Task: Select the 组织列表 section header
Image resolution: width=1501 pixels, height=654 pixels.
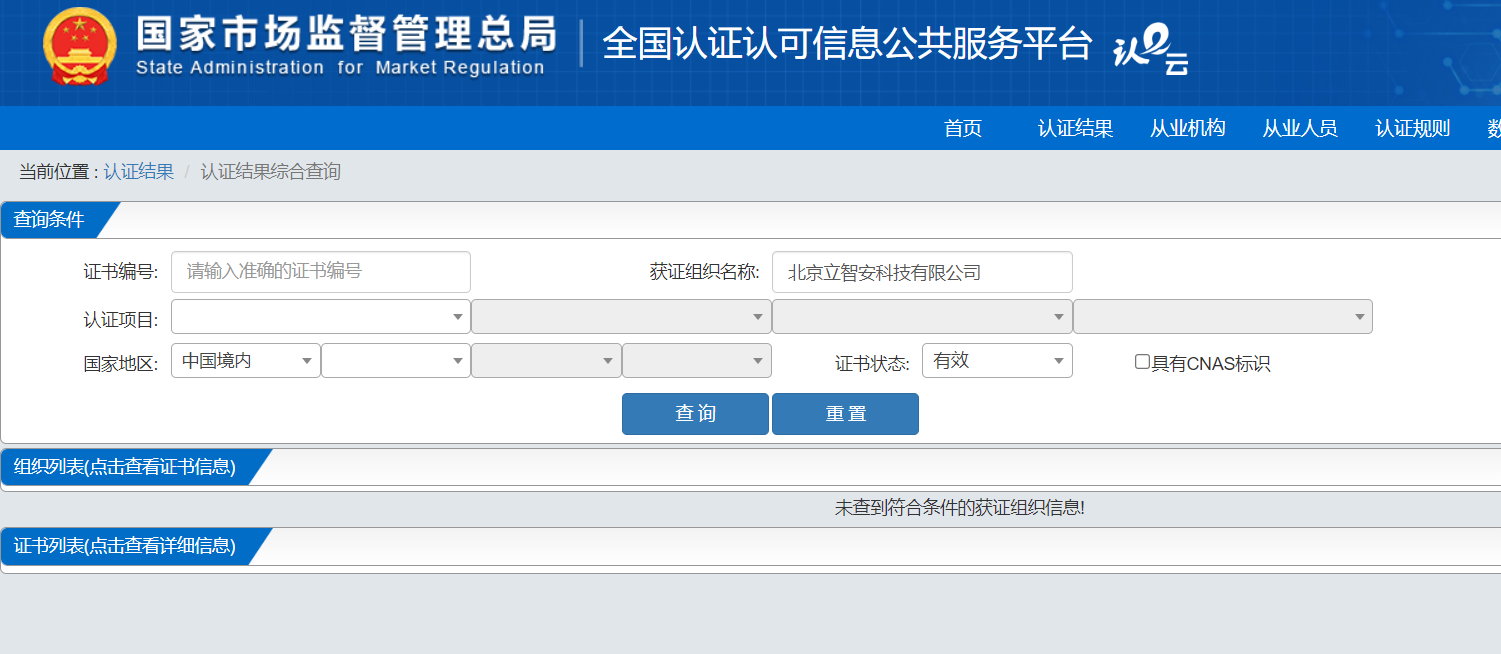Action: click(124, 467)
